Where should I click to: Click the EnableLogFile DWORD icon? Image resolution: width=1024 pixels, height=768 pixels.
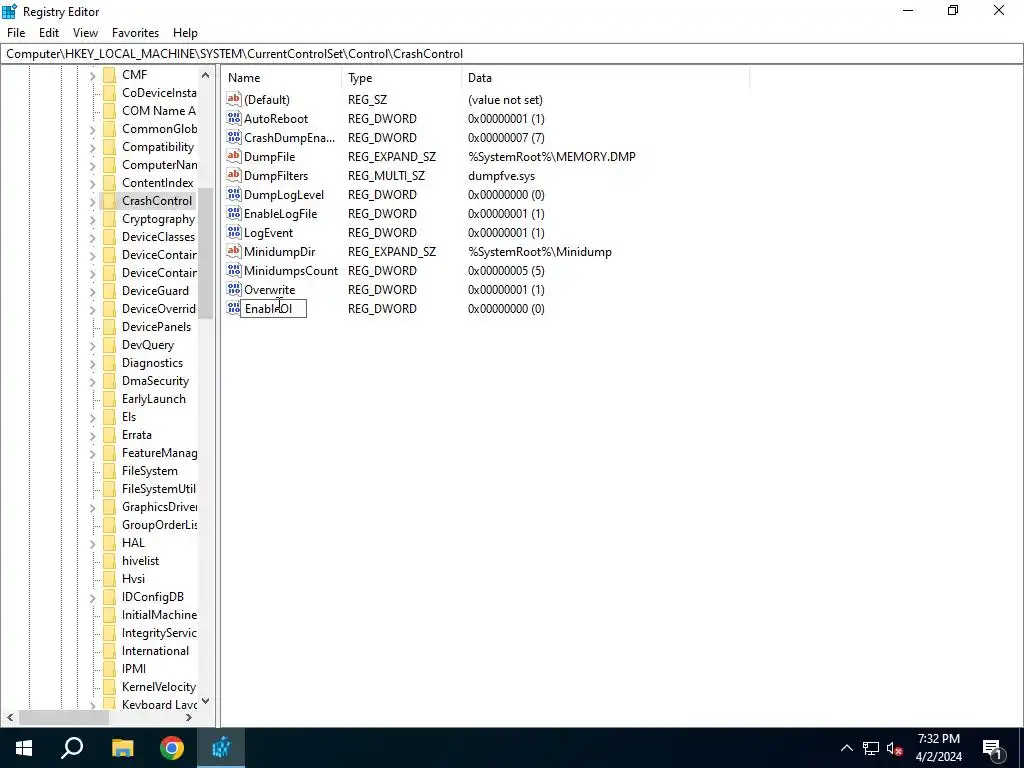pos(234,213)
